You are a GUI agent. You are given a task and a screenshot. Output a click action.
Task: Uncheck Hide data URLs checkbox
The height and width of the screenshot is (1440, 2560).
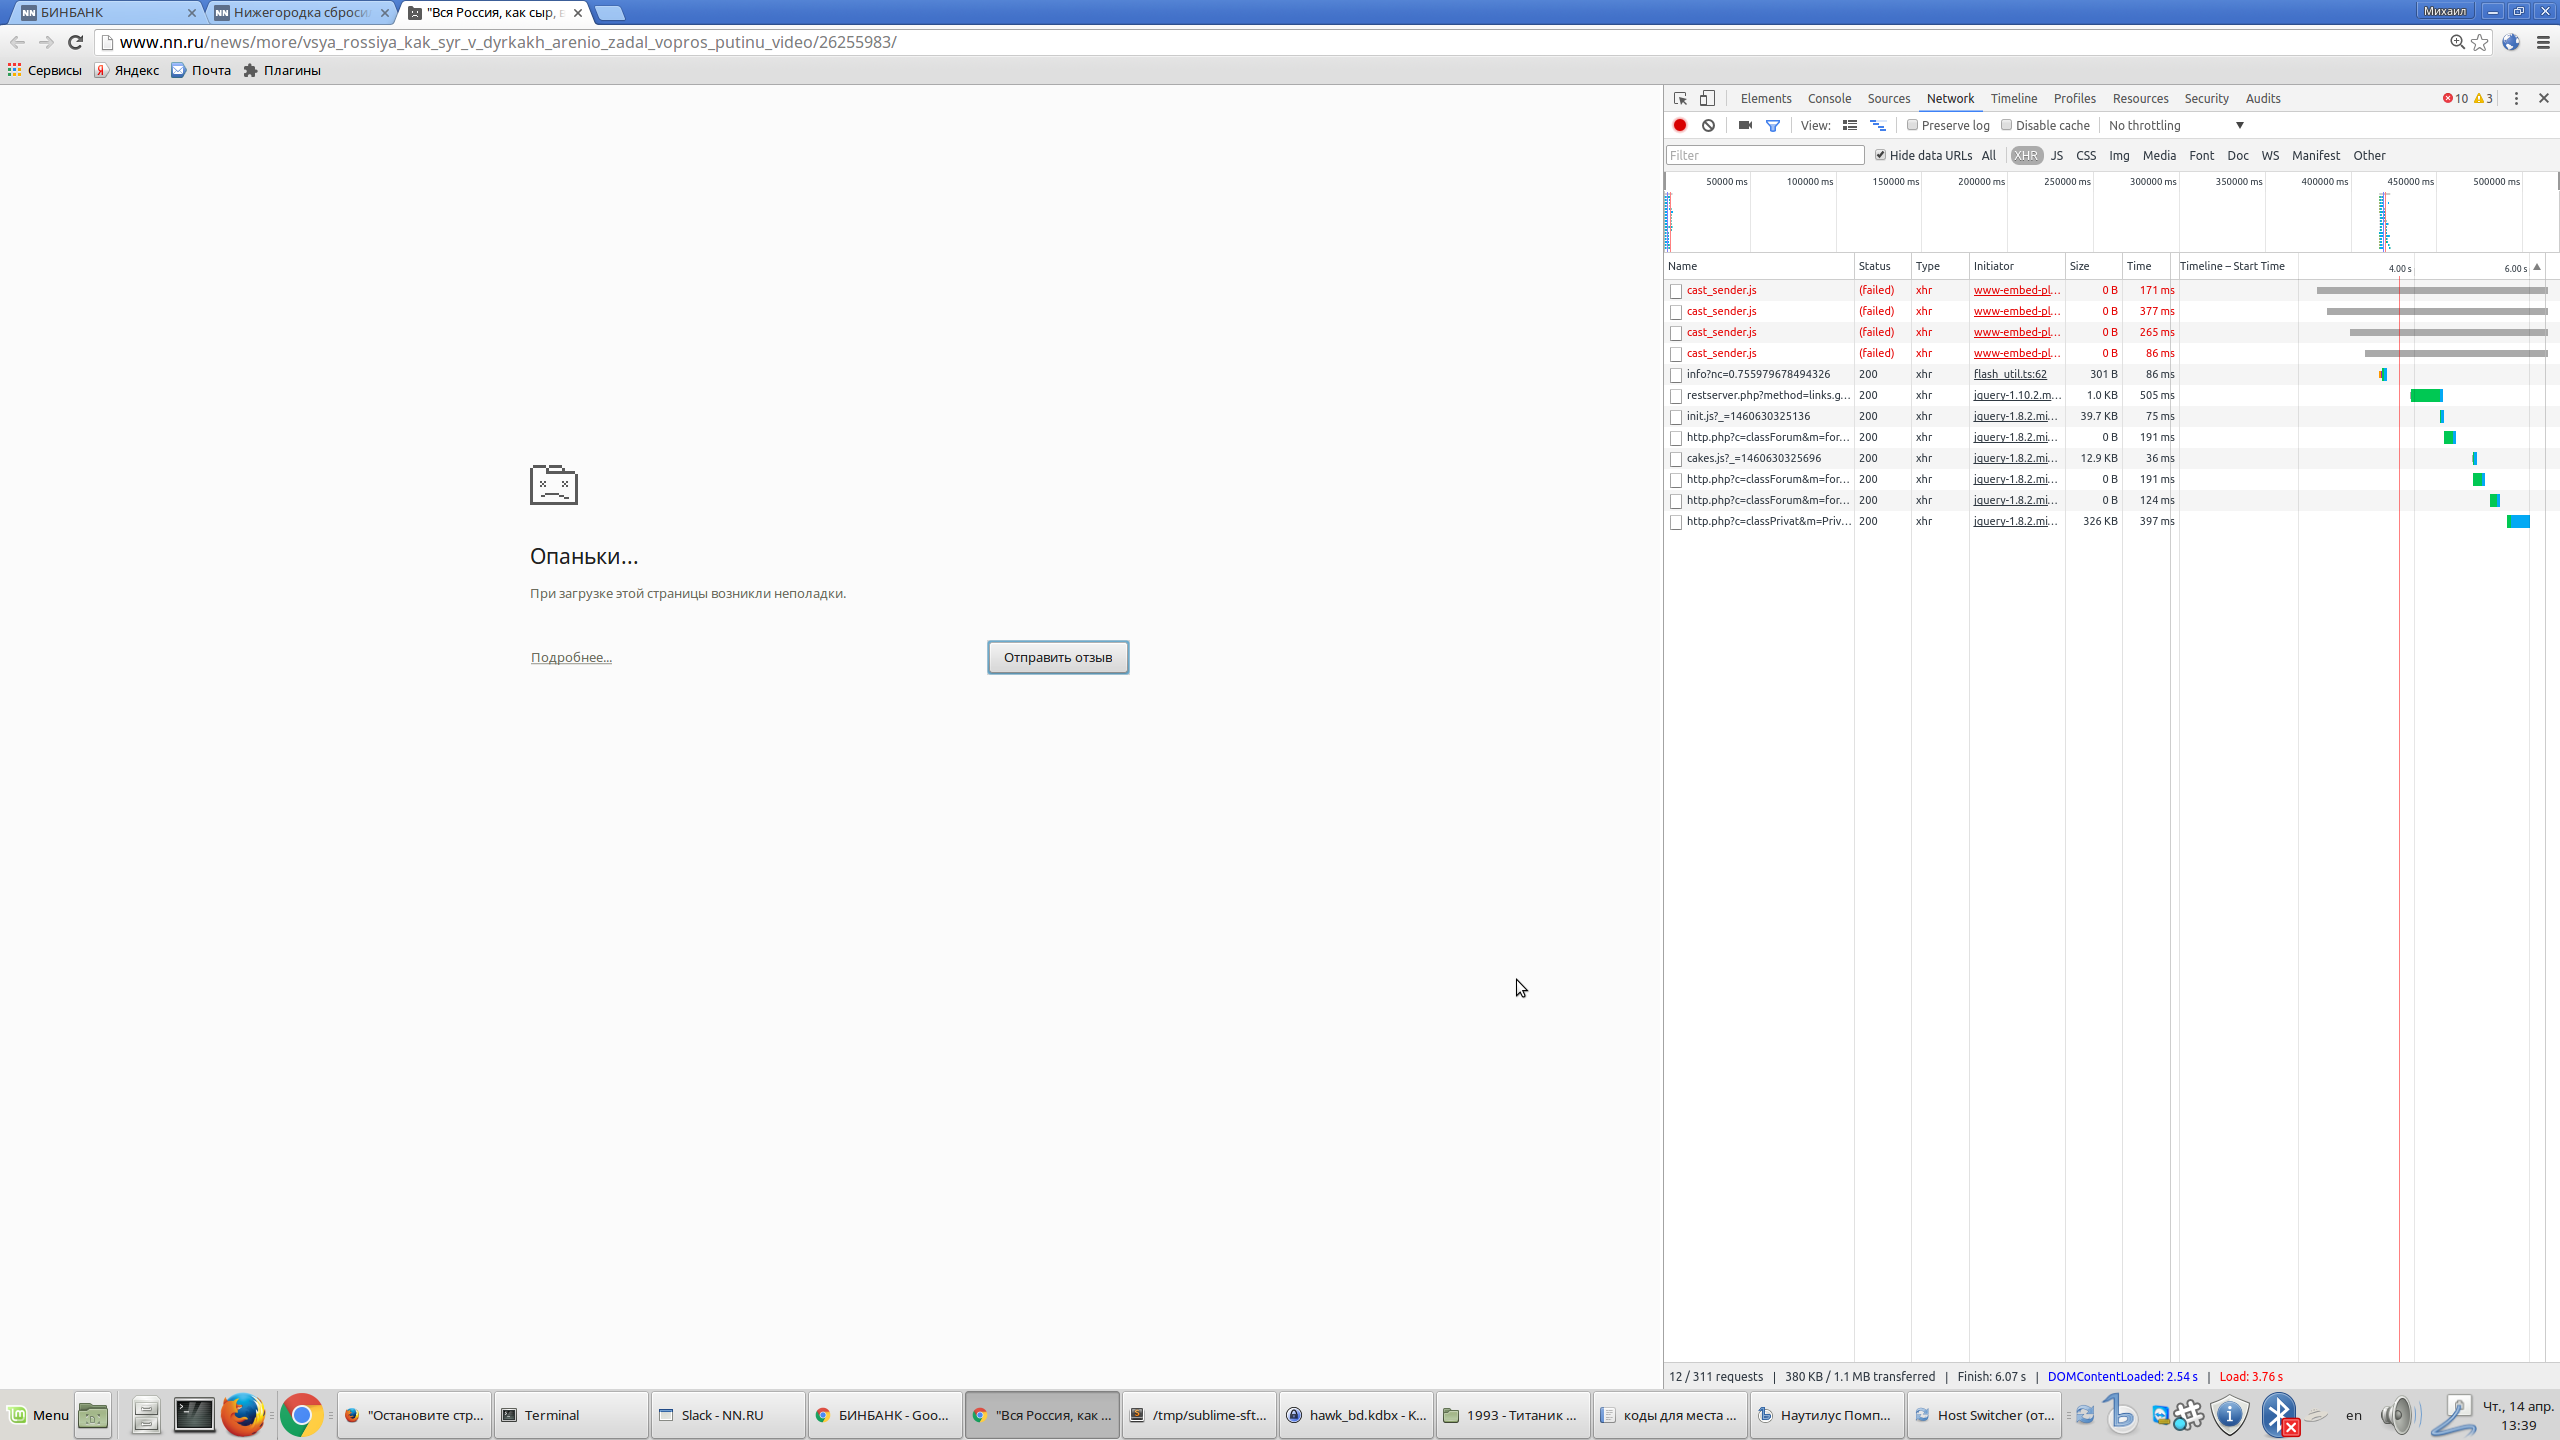pos(1880,155)
